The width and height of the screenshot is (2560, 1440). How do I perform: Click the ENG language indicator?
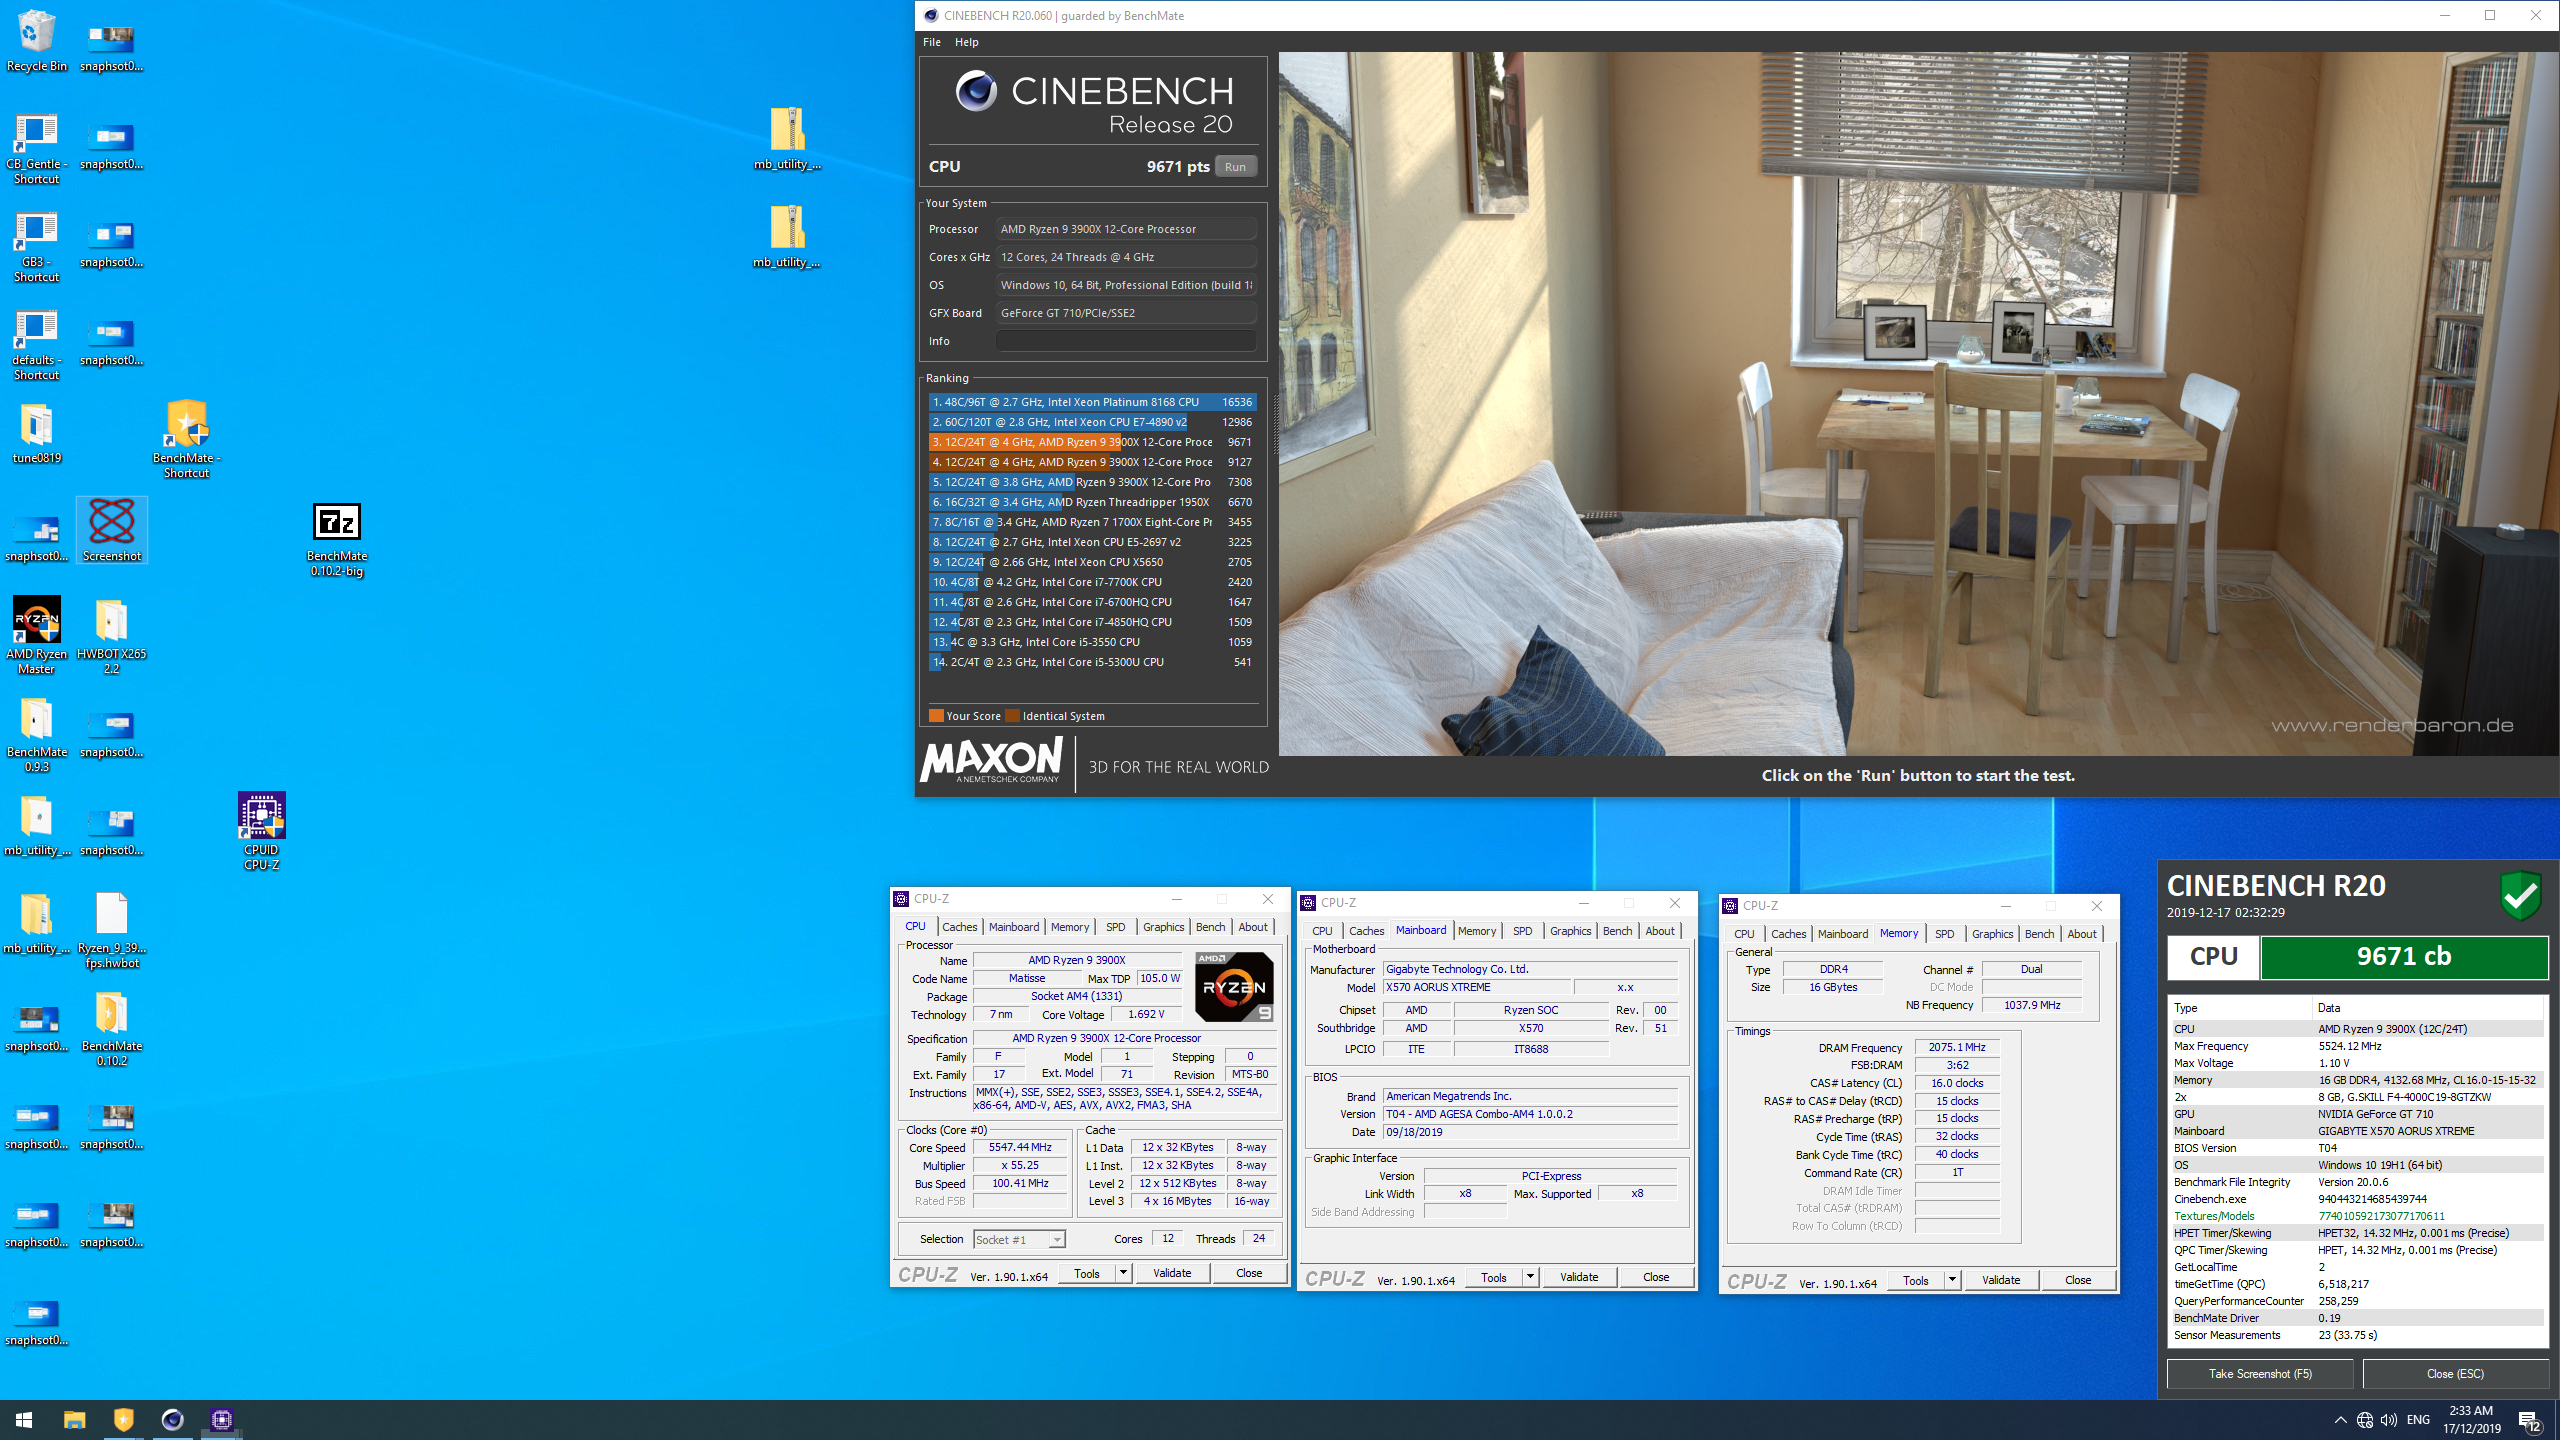2418,1420
